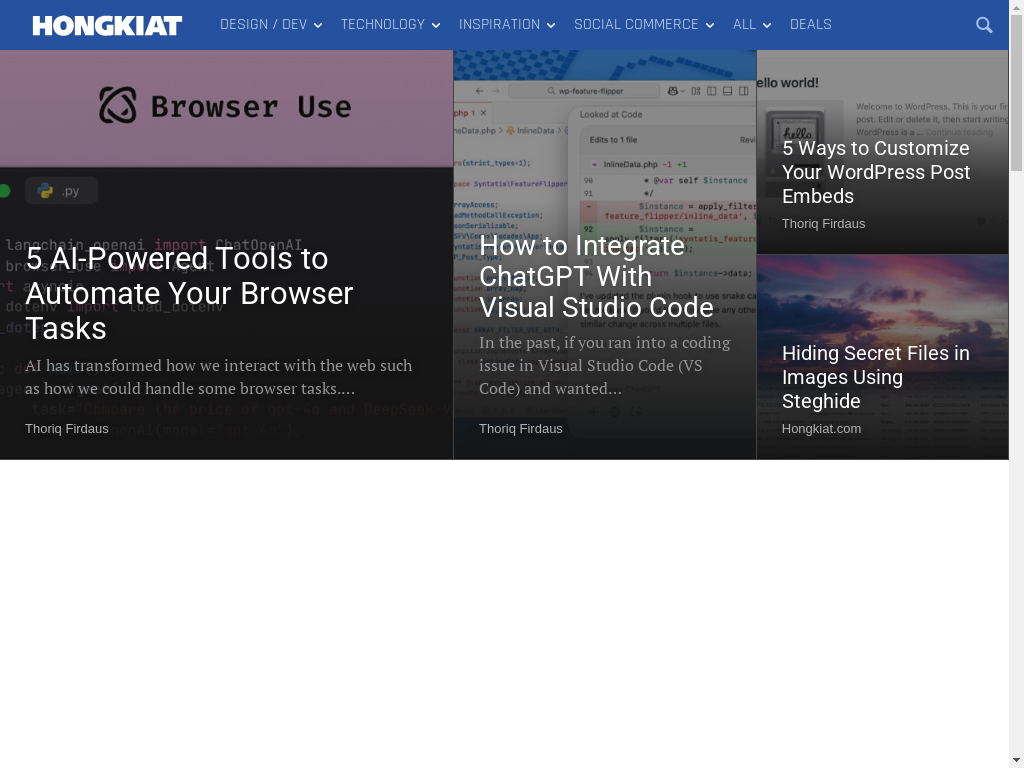1024x768 pixels.
Task: Open the Inspiration menu
Action: point(500,24)
